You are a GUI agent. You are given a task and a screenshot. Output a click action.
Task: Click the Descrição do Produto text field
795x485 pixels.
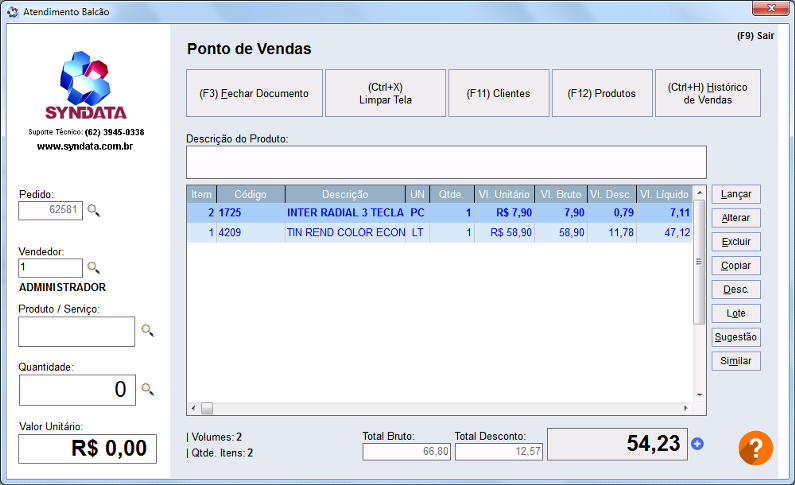[x=445, y=162]
